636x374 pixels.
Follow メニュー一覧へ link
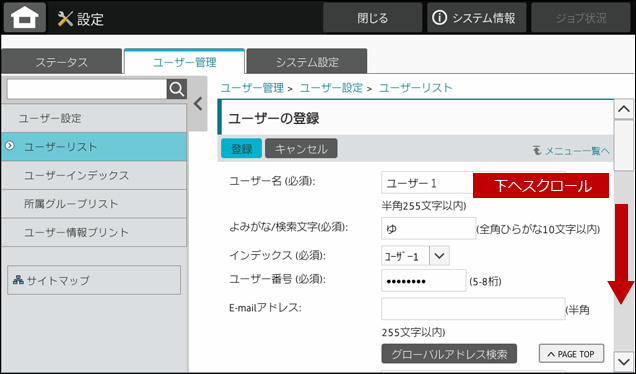coord(571,151)
